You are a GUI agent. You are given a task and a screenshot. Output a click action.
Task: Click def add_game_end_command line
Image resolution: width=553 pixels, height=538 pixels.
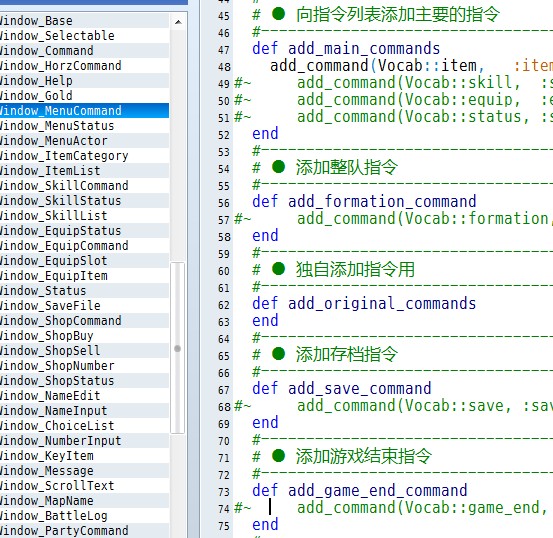click(360, 490)
